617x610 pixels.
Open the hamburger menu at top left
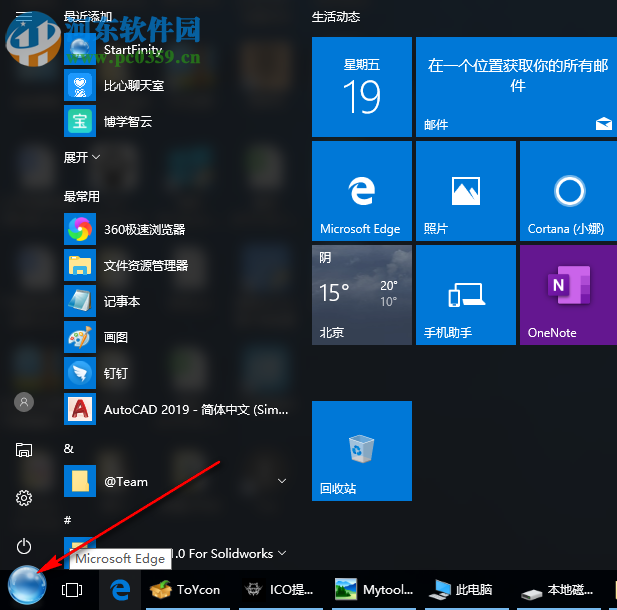(24, 16)
